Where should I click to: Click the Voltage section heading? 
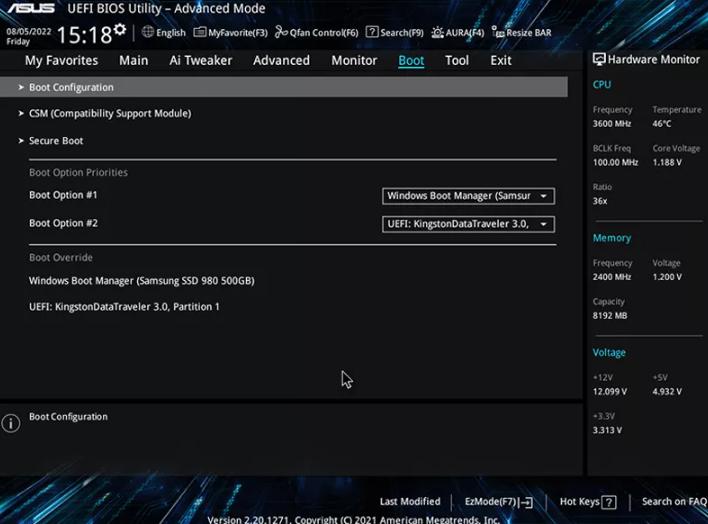click(x=609, y=352)
